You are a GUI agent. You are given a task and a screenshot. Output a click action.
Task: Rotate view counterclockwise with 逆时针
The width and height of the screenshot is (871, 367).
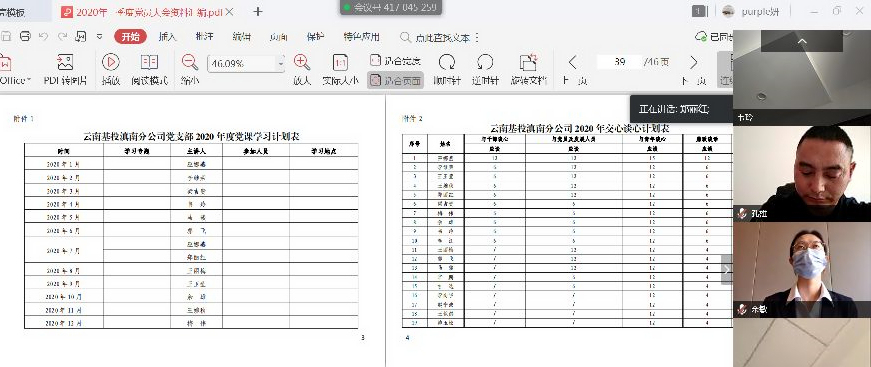pos(485,69)
